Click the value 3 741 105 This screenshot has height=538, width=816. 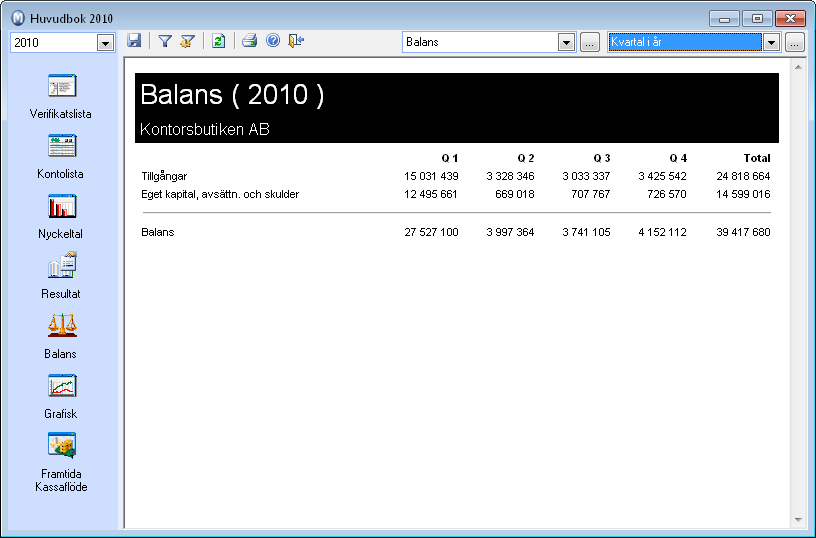586,232
